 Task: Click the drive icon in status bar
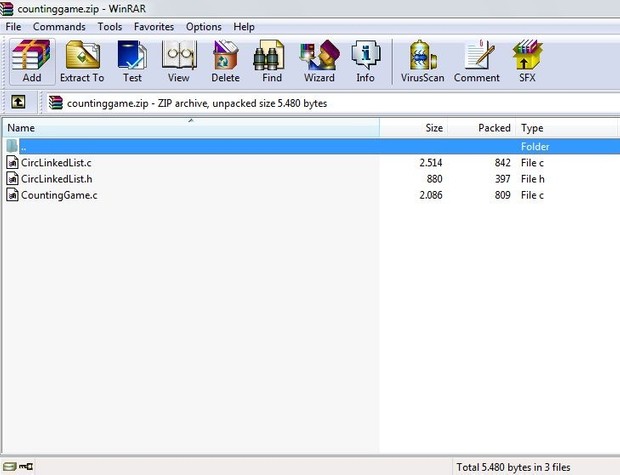(9, 467)
